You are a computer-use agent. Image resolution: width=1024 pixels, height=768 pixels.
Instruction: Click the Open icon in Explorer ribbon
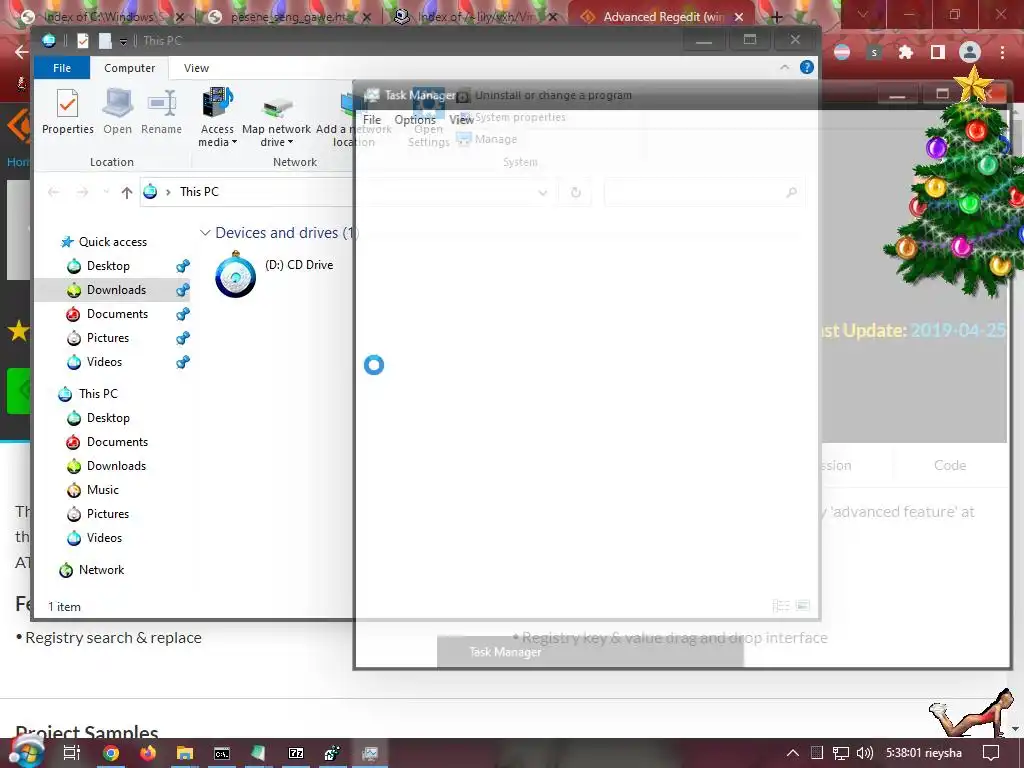tap(118, 111)
